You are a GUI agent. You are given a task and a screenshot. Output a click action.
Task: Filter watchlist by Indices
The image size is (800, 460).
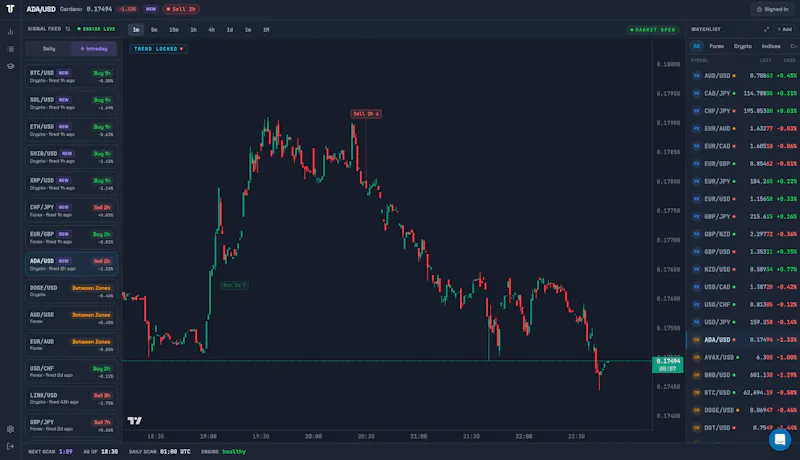(771, 46)
